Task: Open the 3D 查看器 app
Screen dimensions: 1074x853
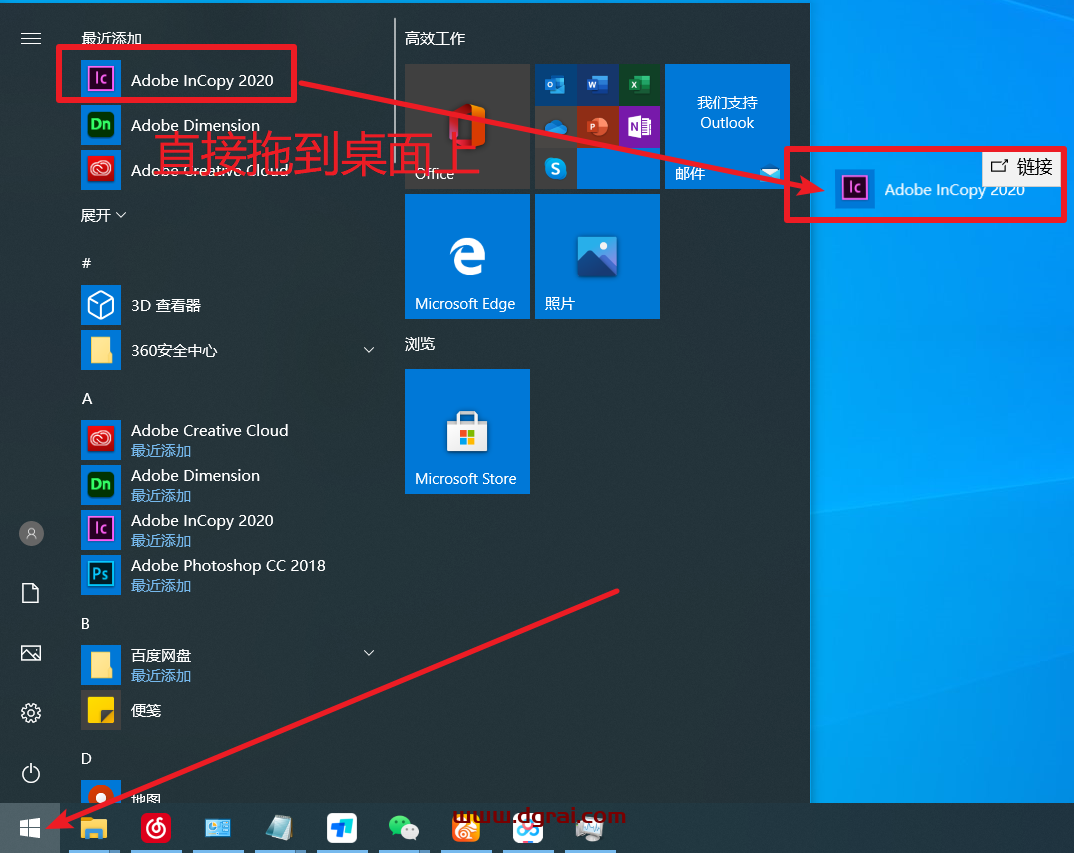Action: click(230, 305)
